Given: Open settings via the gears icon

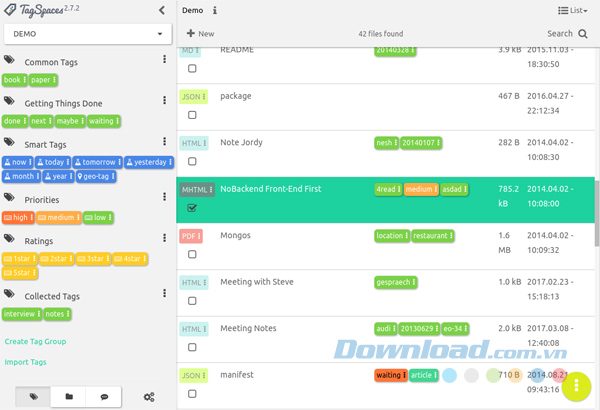Looking at the screenshot, I should pyautogui.click(x=149, y=397).
